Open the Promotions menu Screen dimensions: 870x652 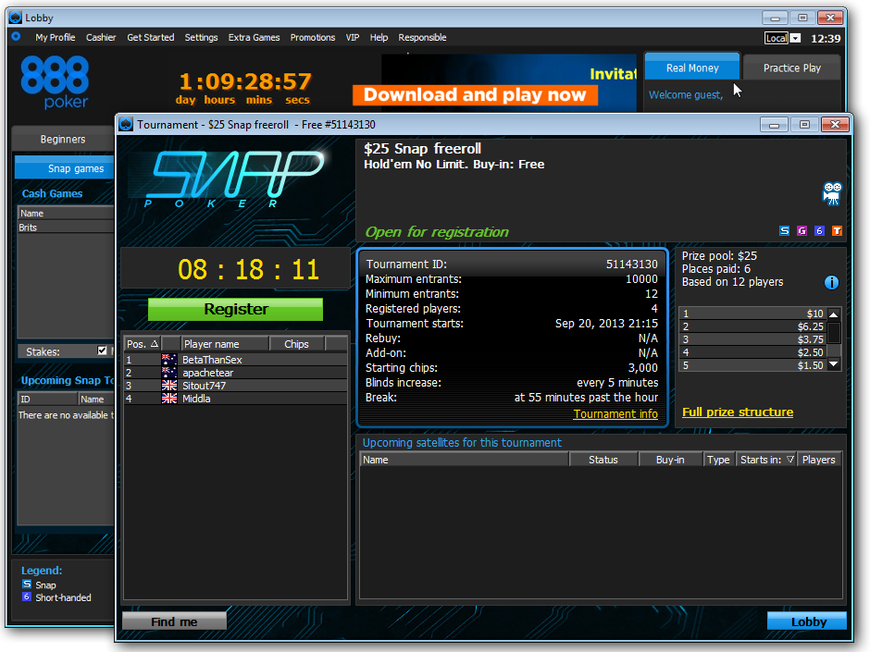[x=312, y=37]
